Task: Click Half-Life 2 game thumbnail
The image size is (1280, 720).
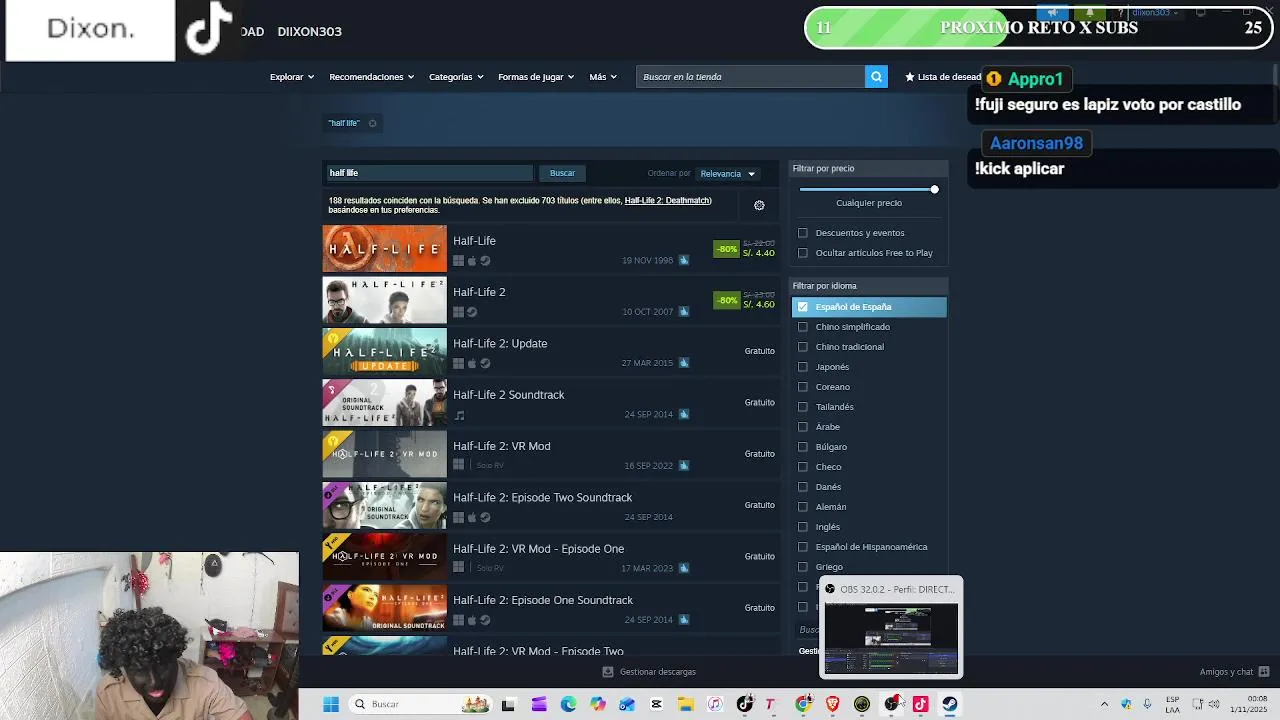Action: tap(384, 300)
